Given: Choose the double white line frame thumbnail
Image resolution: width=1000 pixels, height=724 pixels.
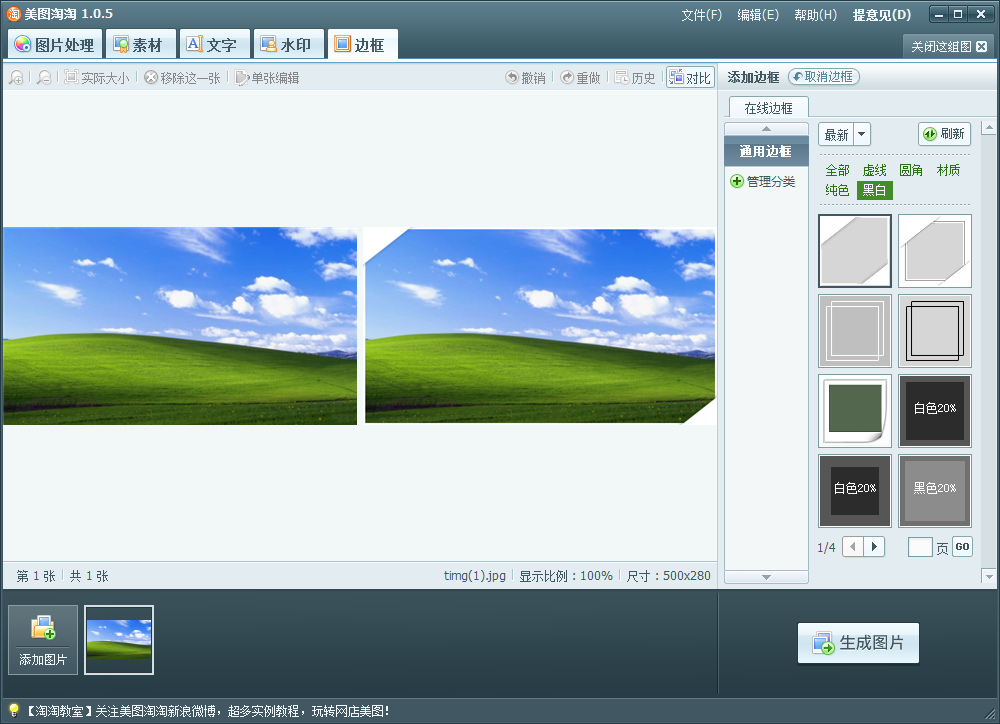Looking at the screenshot, I should 855,330.
